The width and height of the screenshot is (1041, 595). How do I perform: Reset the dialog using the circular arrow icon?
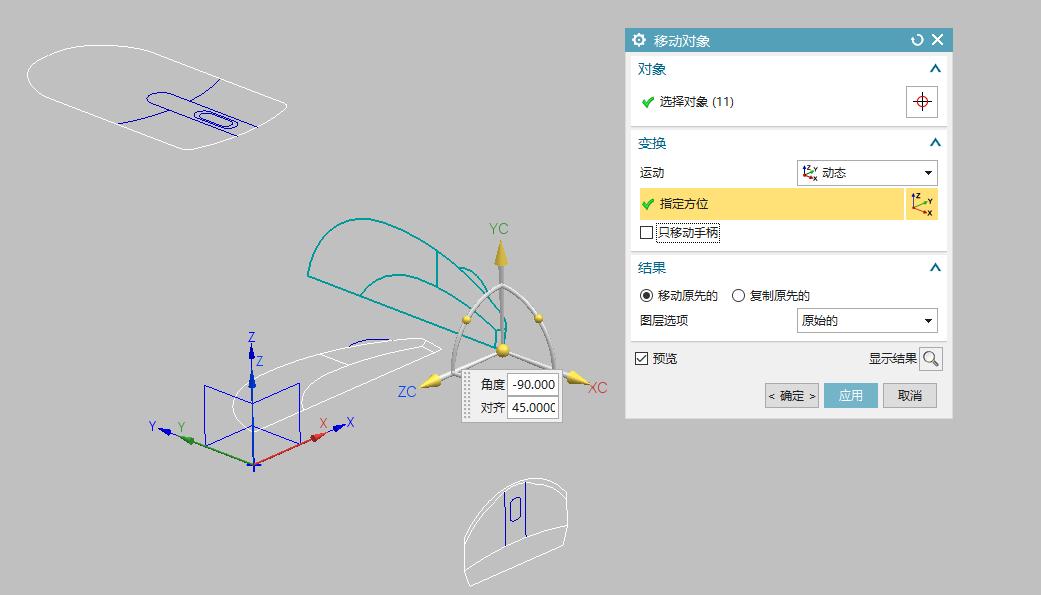[x=916, y=40]
